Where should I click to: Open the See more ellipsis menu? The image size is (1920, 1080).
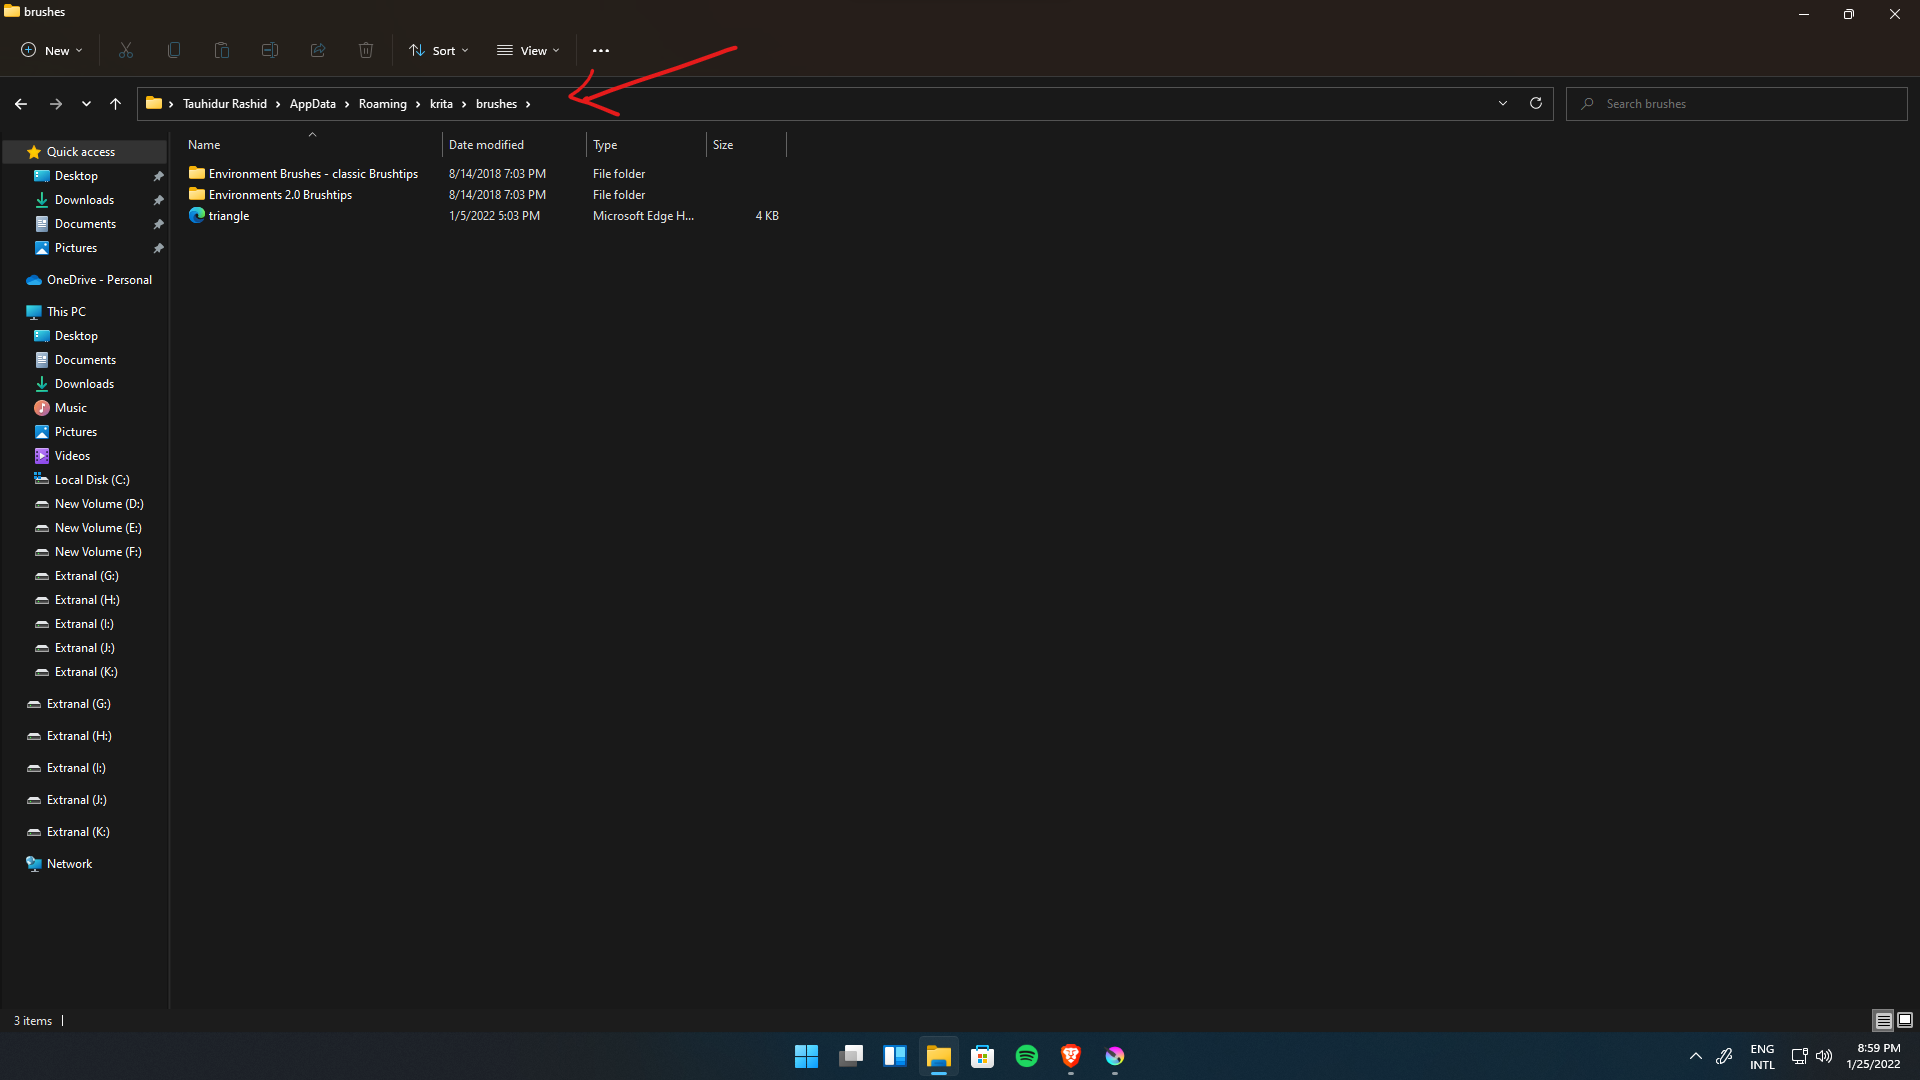tap(601, 50)
